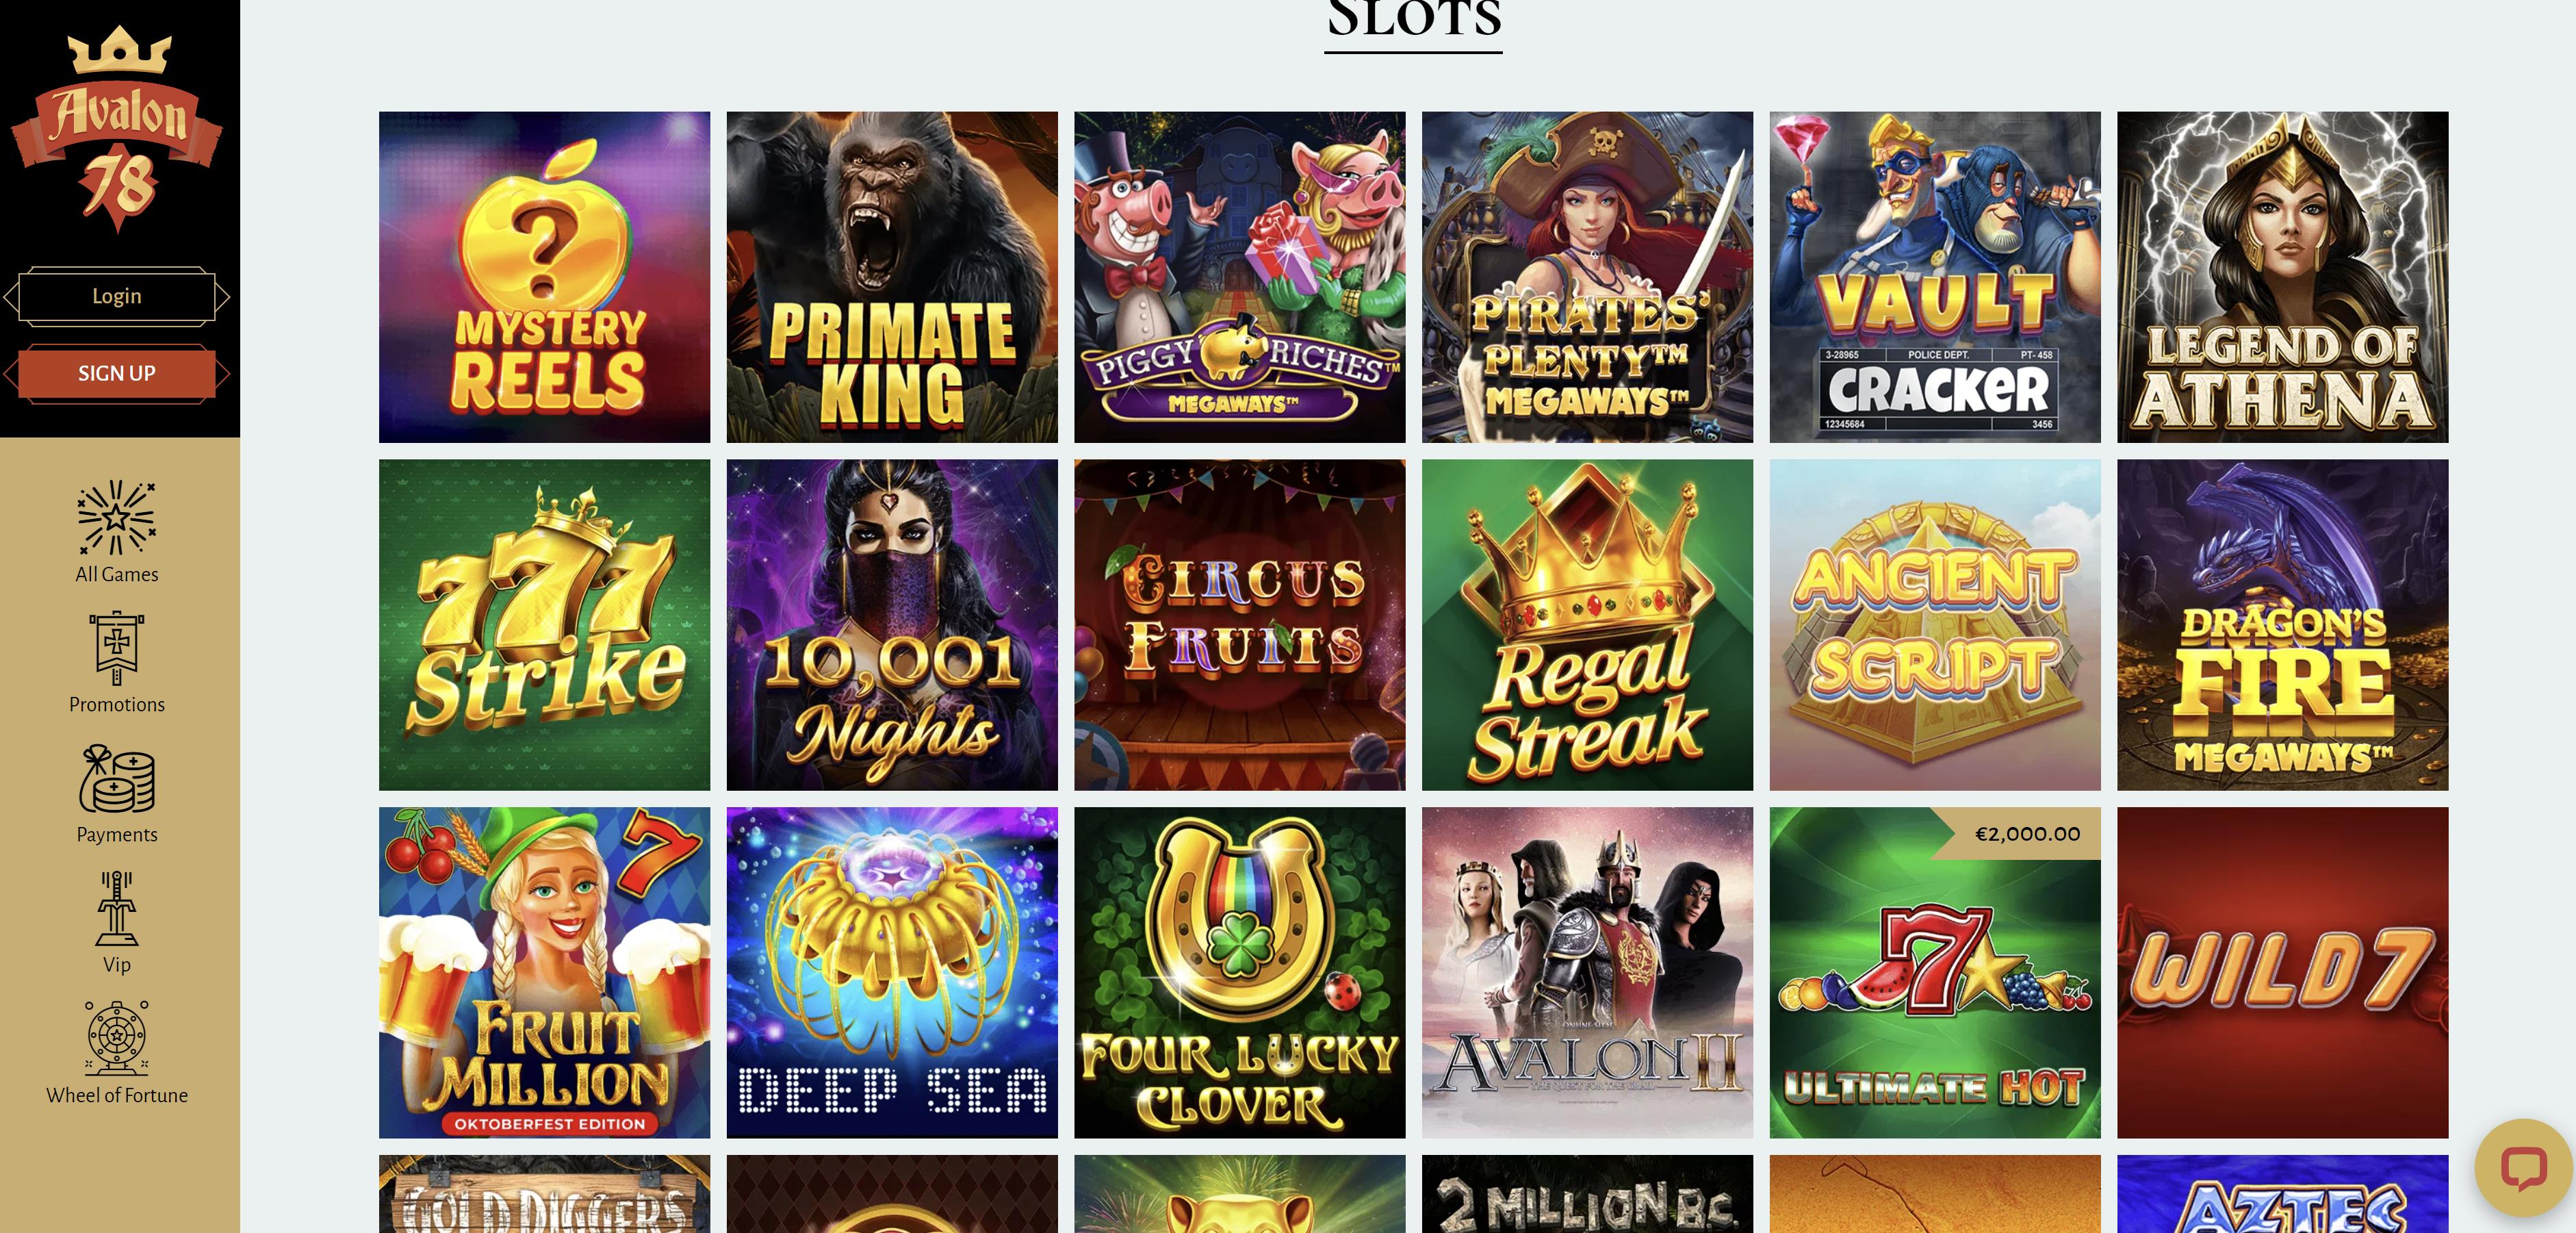Select the Mystery Reels game
This screenshot has height=1233, width=2576.
[544, 277]
